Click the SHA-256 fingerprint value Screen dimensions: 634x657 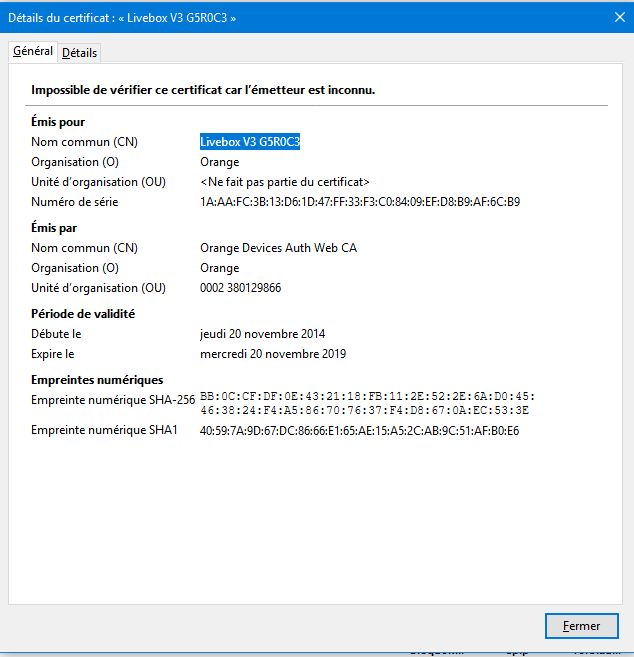367,403
